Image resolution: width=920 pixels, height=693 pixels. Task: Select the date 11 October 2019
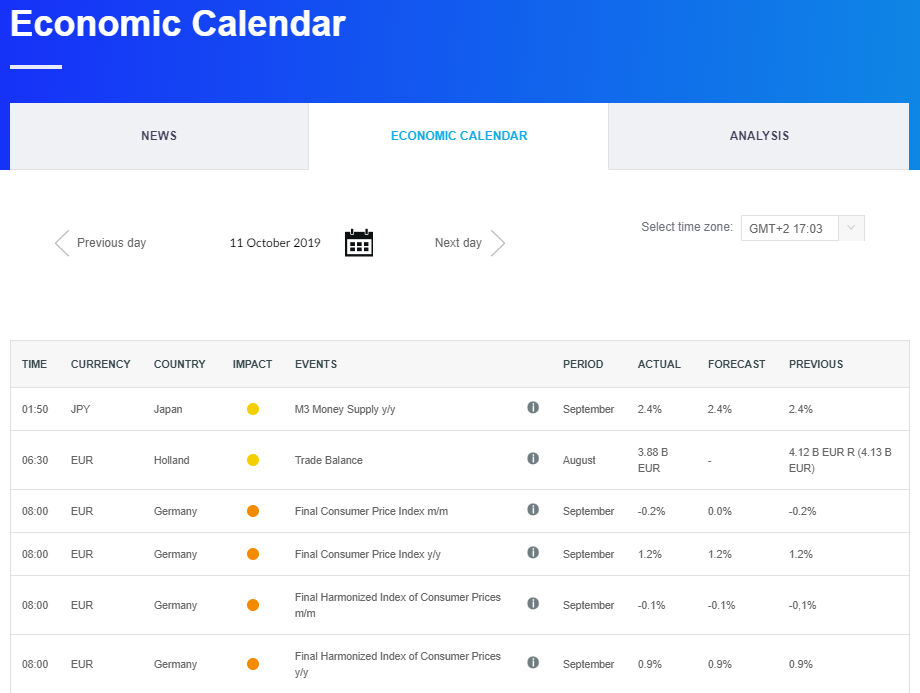click(x=275, y=242)
